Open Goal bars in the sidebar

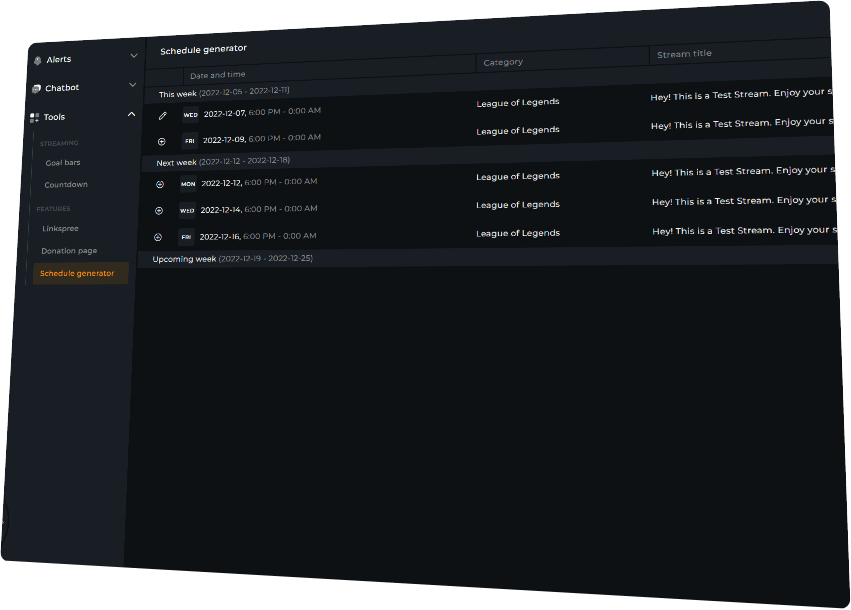[x=63, y=163]
